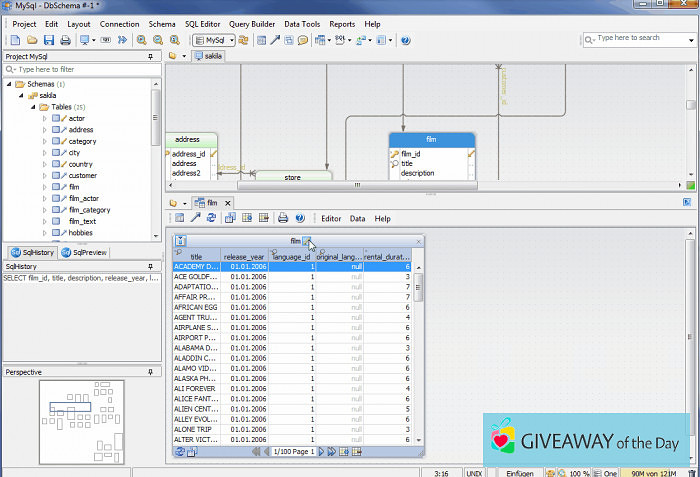Open the MySql database dropdown
700x477 pixels.
(213, 41)
